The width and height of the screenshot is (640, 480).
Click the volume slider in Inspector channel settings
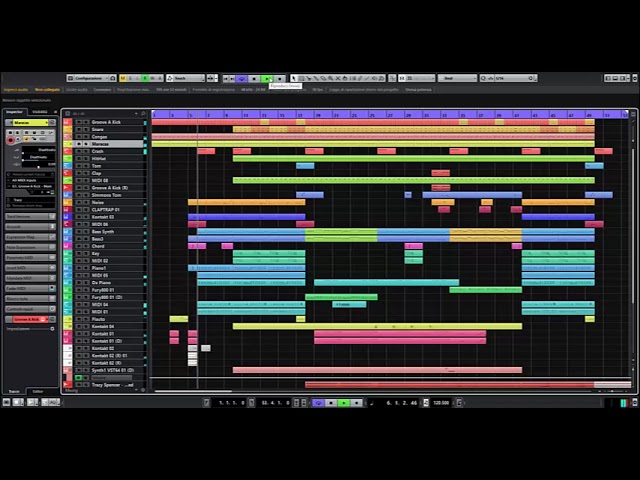tap(39, 151)
